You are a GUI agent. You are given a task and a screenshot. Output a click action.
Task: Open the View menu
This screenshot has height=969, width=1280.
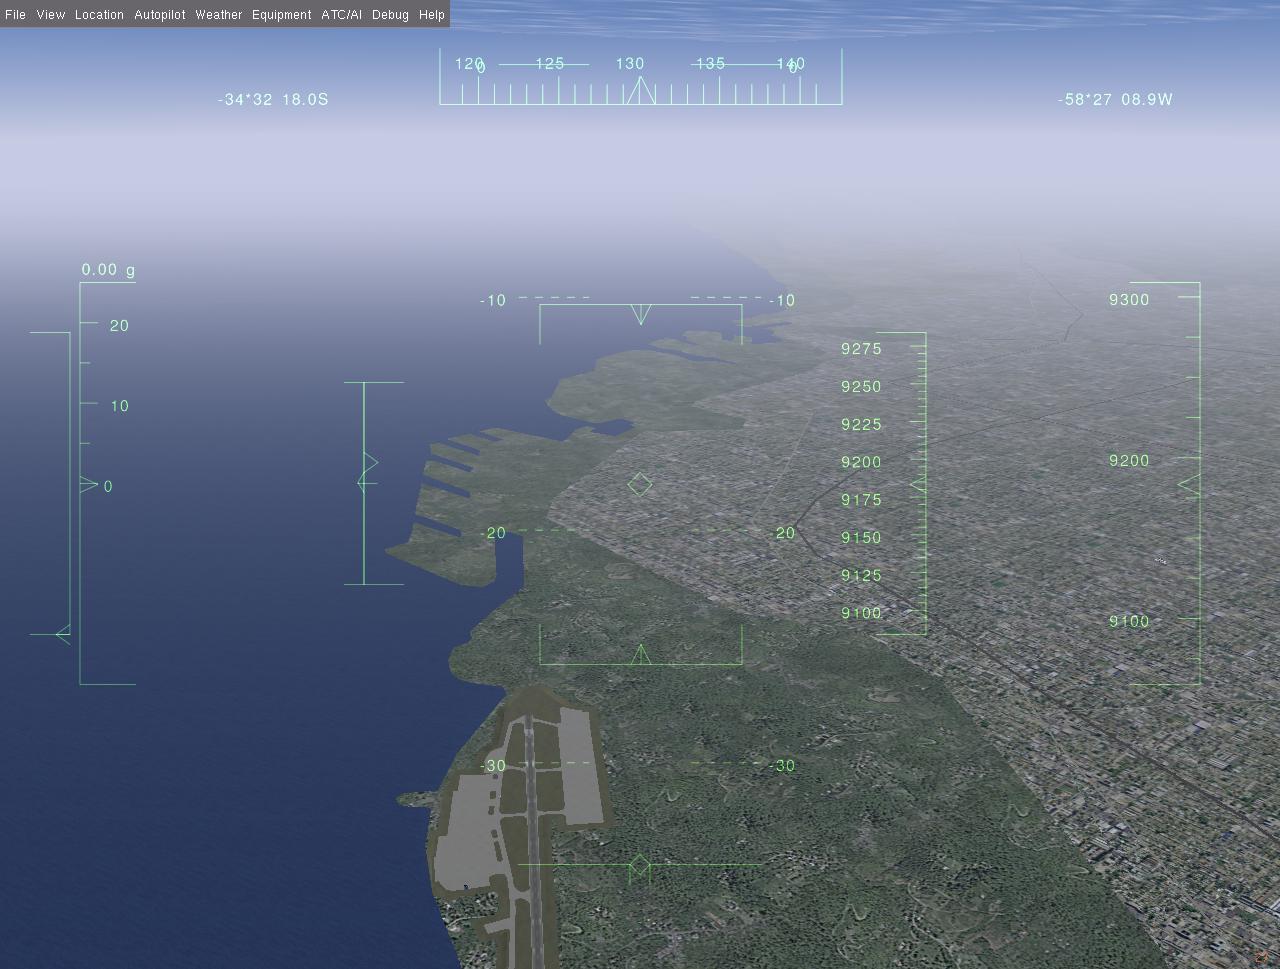click(x=50, y=15)
